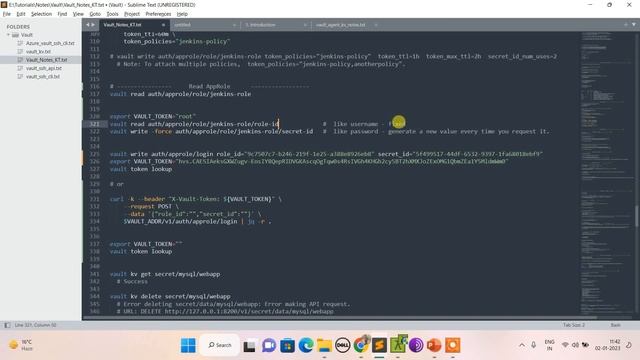This screenshot has height=360, width=640.
Task: Open the Goto menu
Action: pyautogui.click(x=95, y=14)
